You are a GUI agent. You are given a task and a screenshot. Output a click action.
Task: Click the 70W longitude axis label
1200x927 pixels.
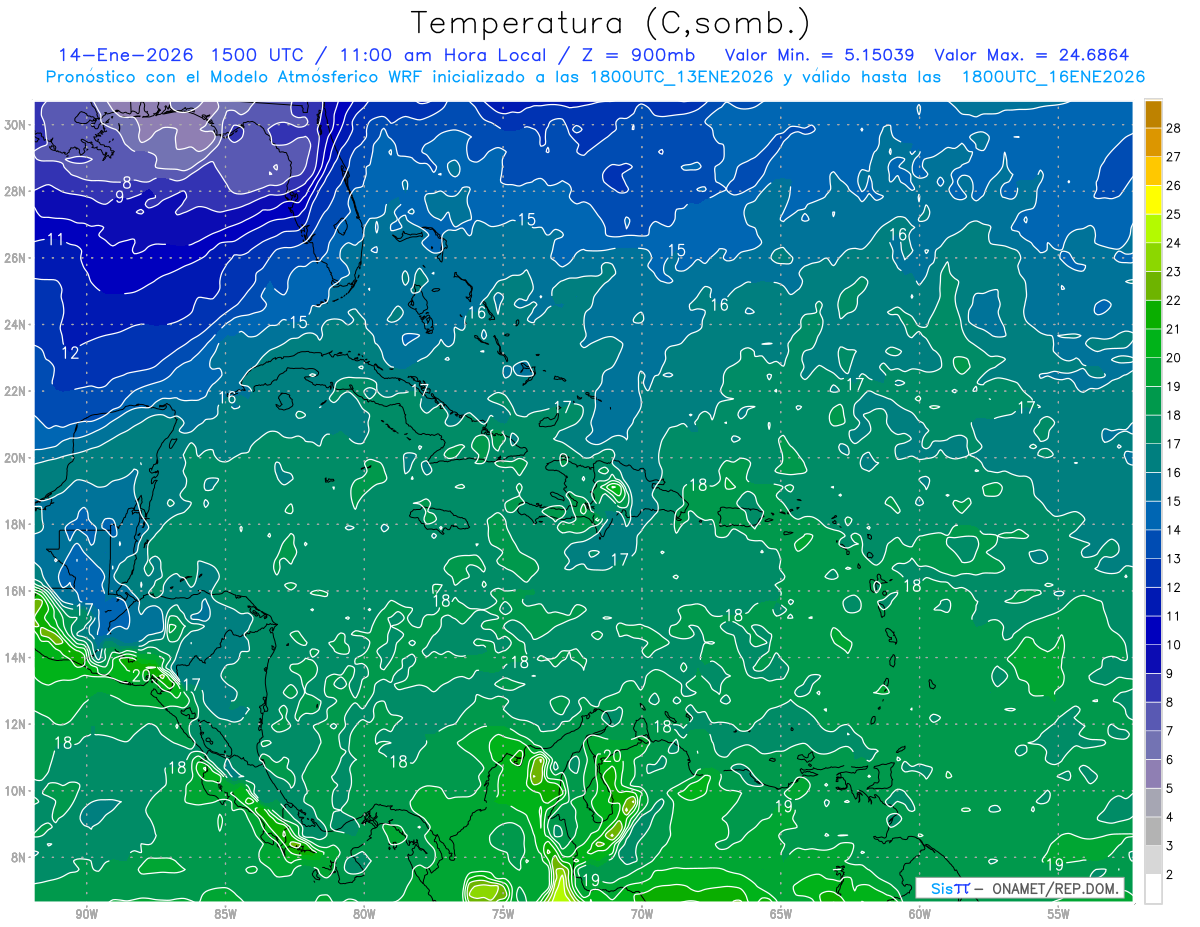[x=642, y=914]
